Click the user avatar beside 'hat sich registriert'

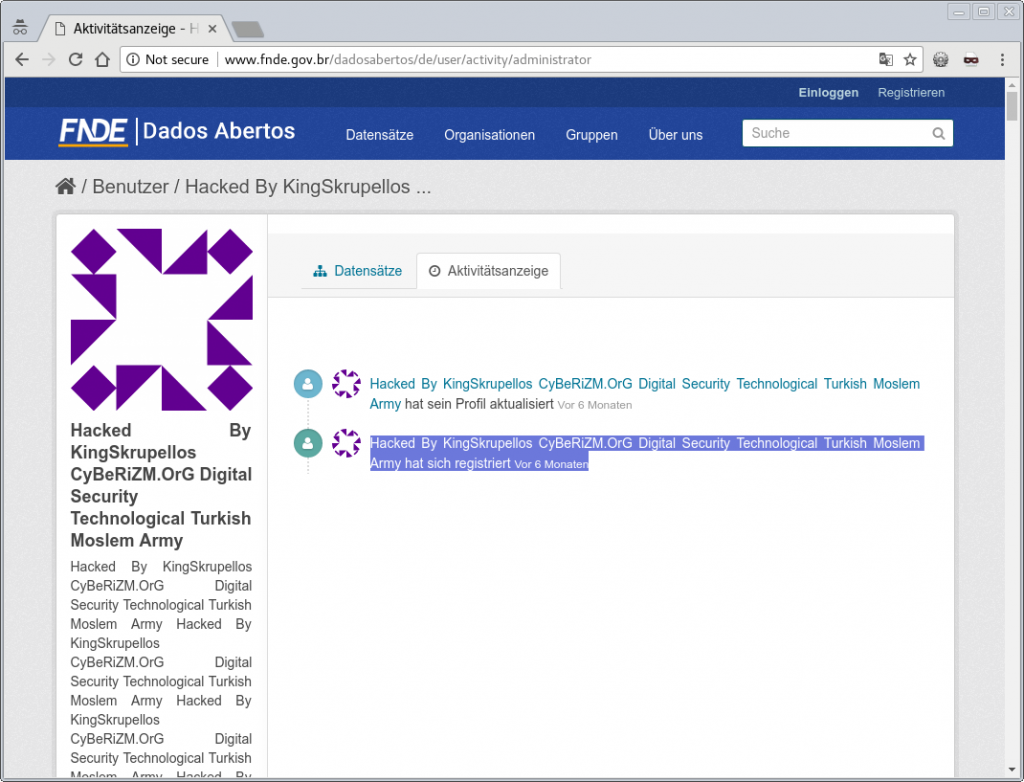click(346, 443)
